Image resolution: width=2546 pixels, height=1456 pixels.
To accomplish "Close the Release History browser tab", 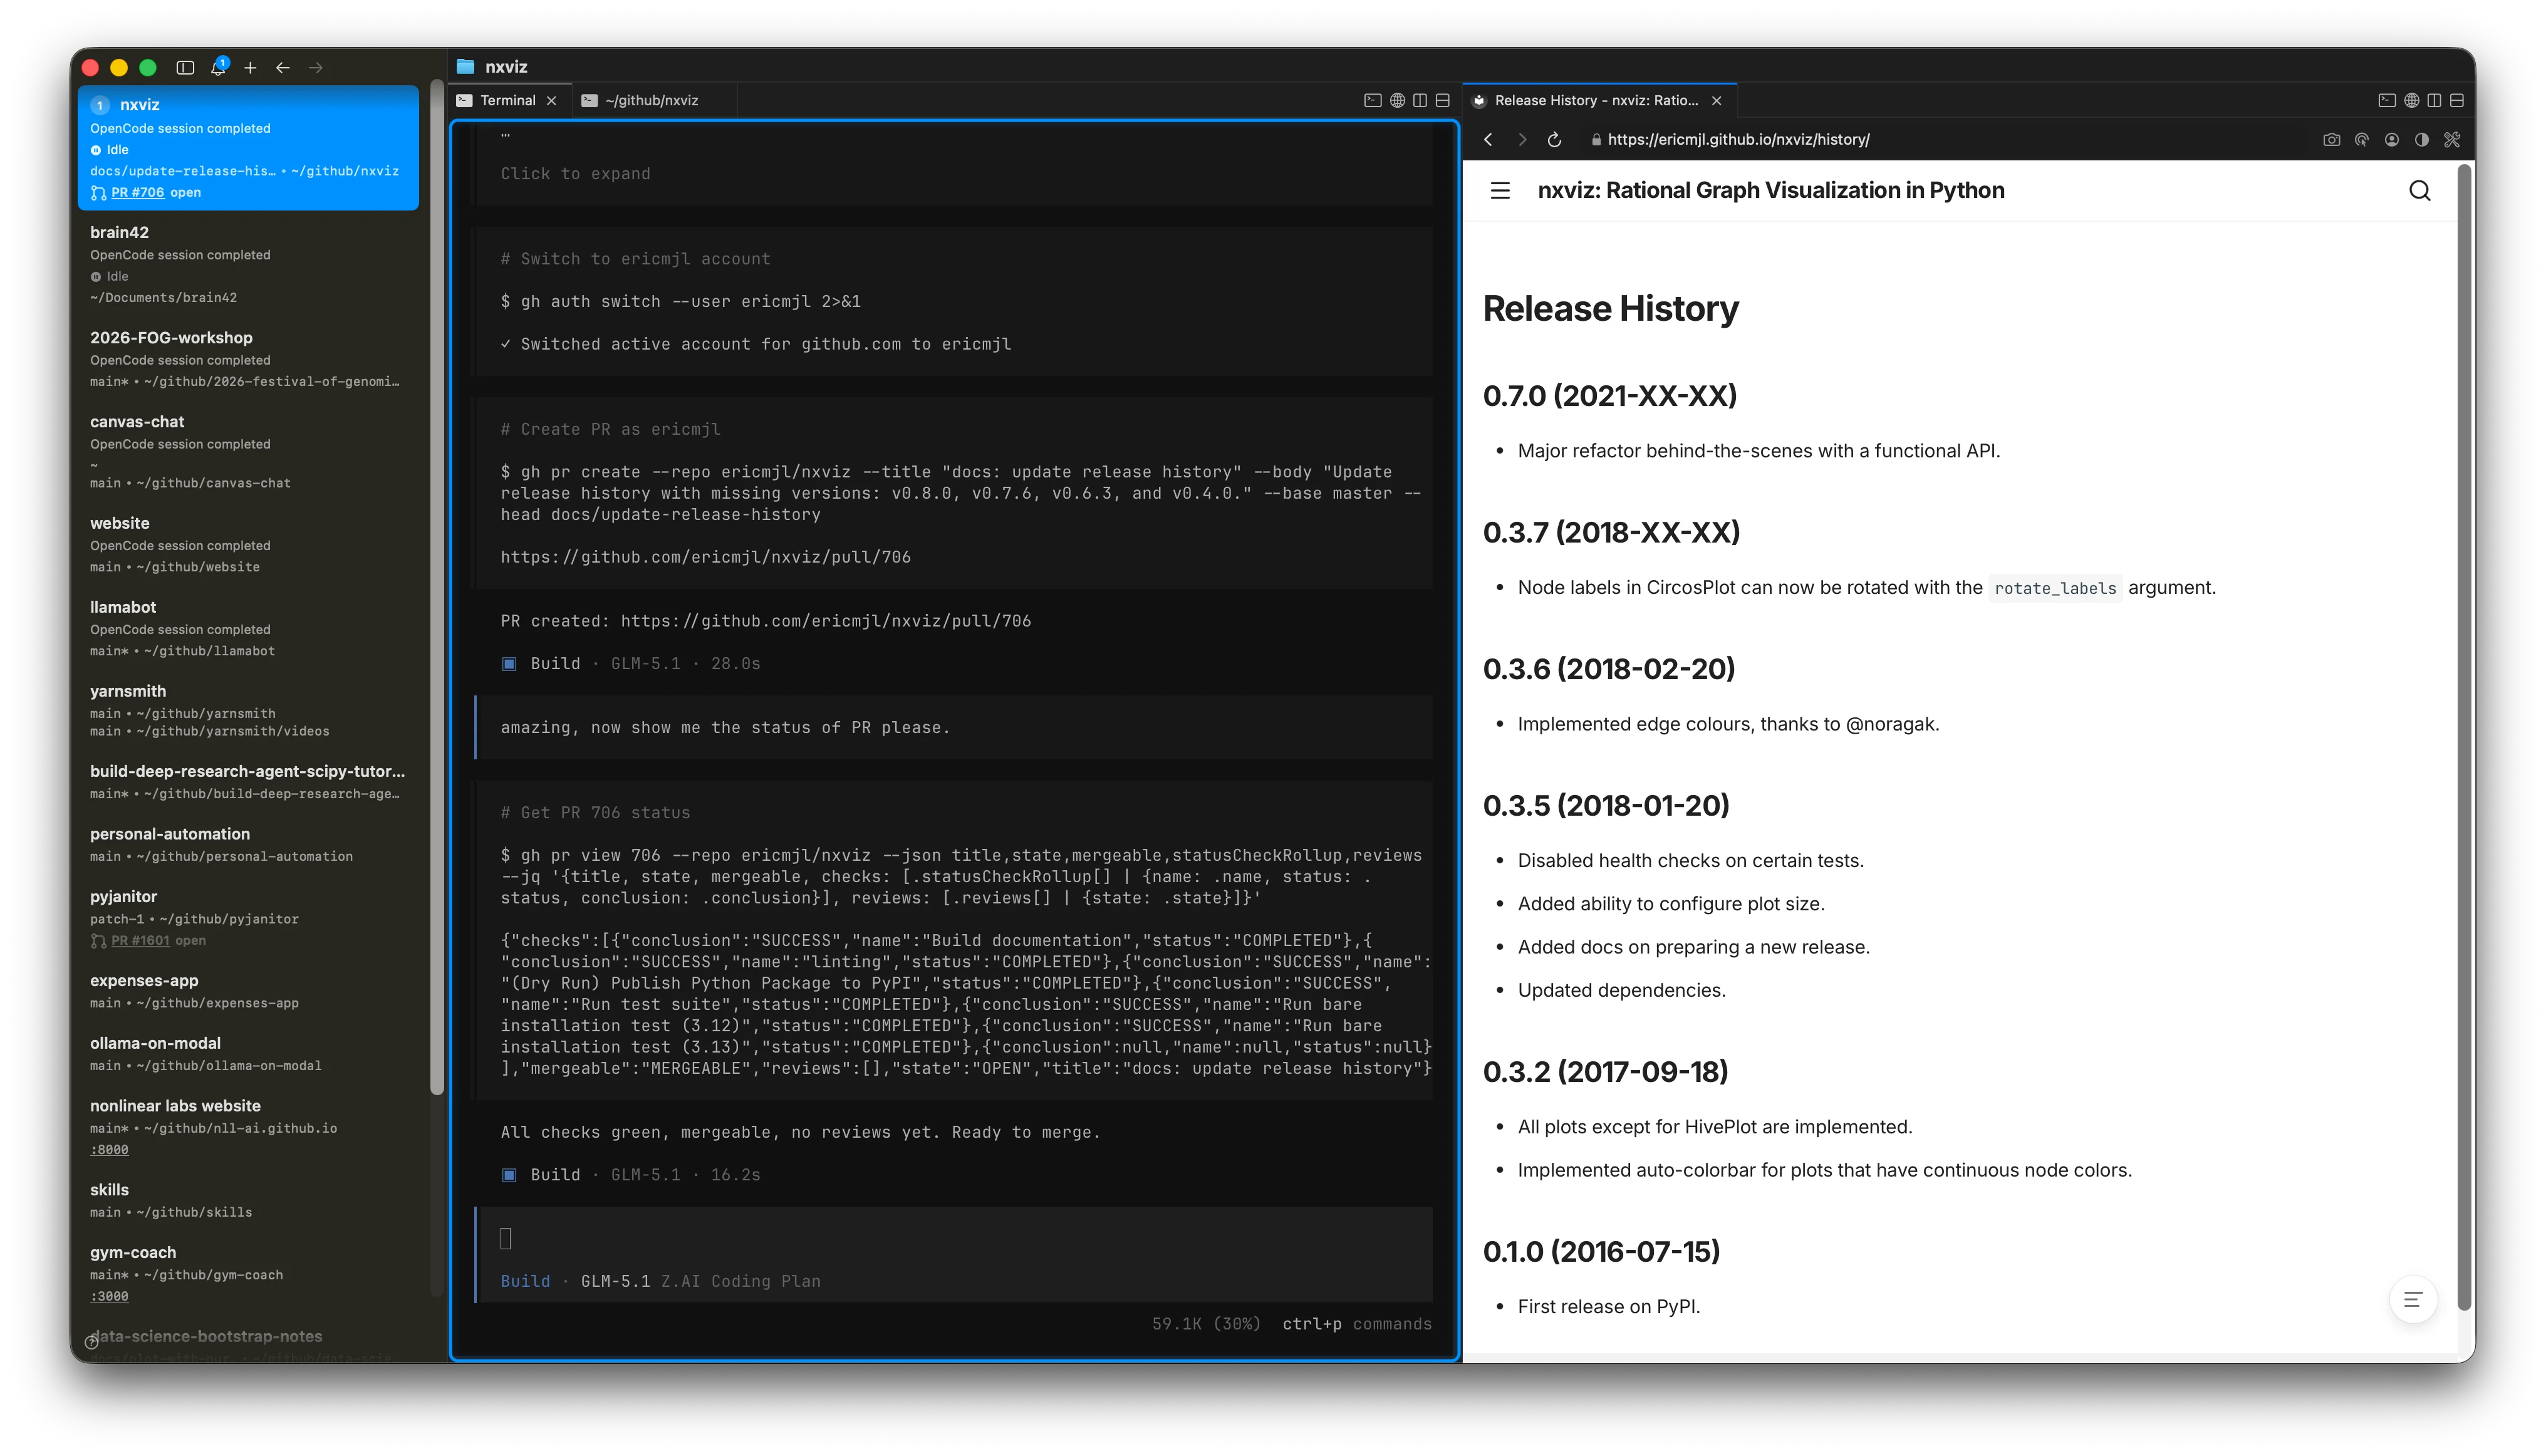I will pyautogui.click(x=1717, y=100).
